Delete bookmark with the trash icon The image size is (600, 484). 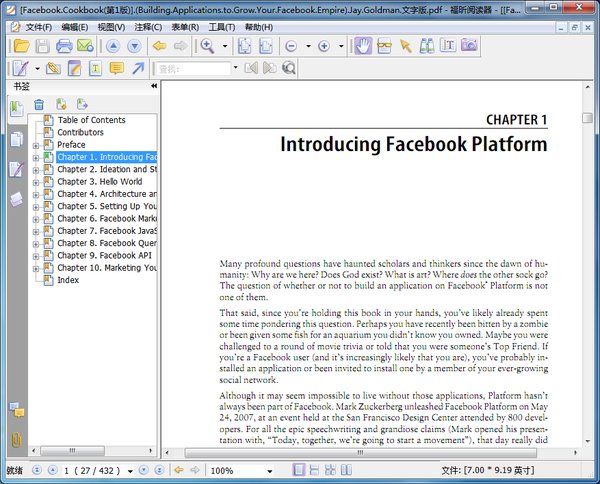click(x=39, y=104)
